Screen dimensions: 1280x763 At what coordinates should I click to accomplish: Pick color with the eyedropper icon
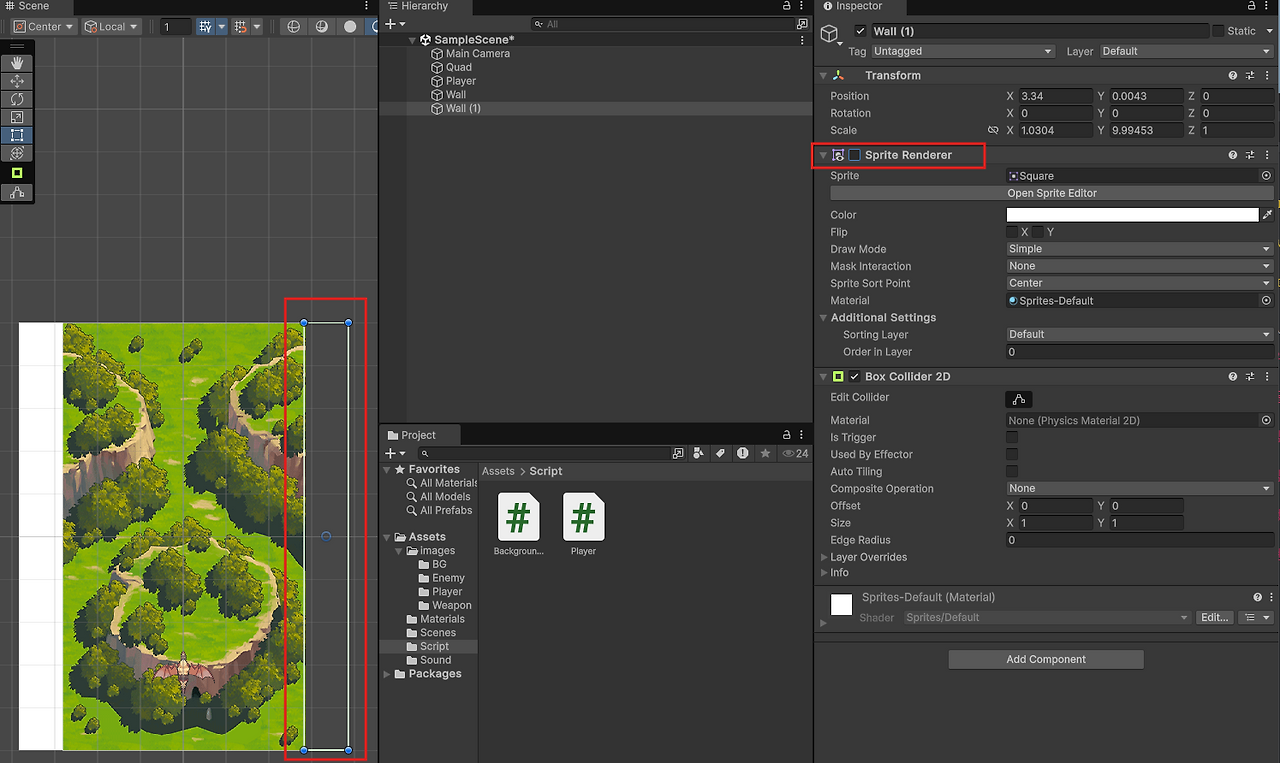point(1267,215)
